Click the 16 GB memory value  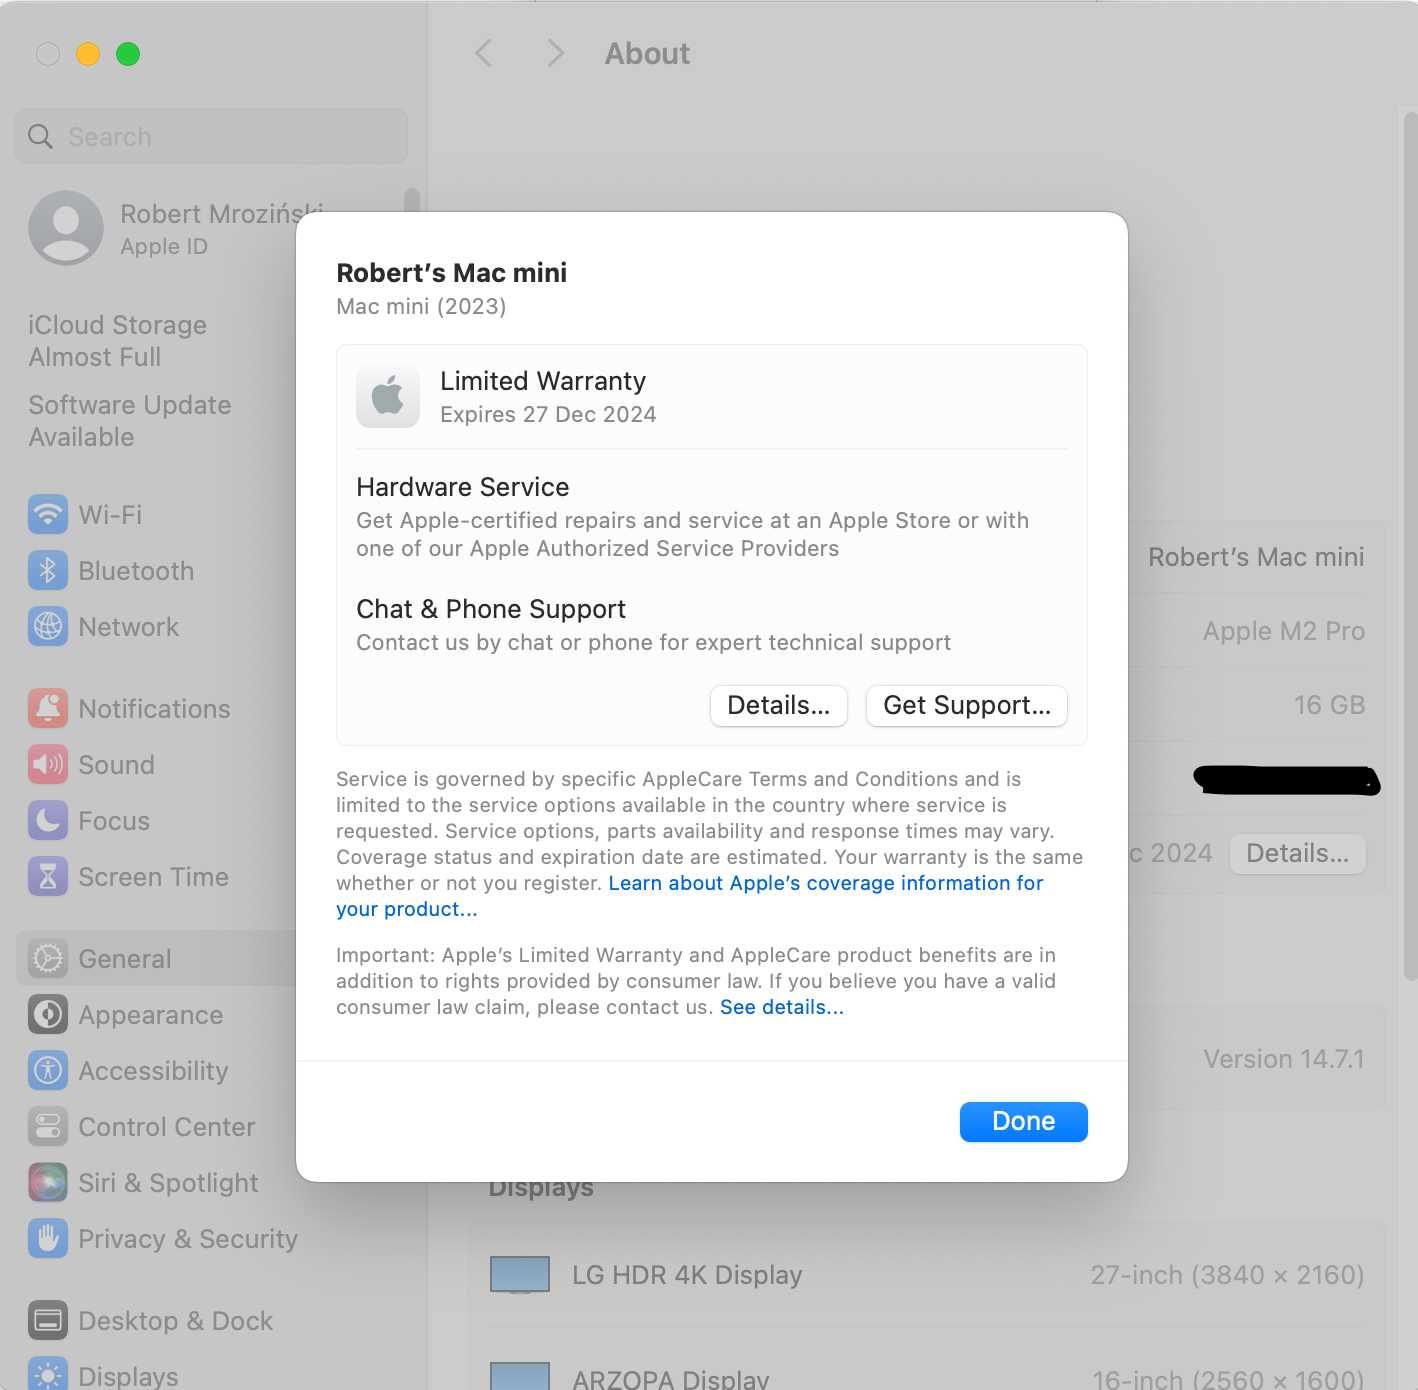click(x=1329, y=705)
